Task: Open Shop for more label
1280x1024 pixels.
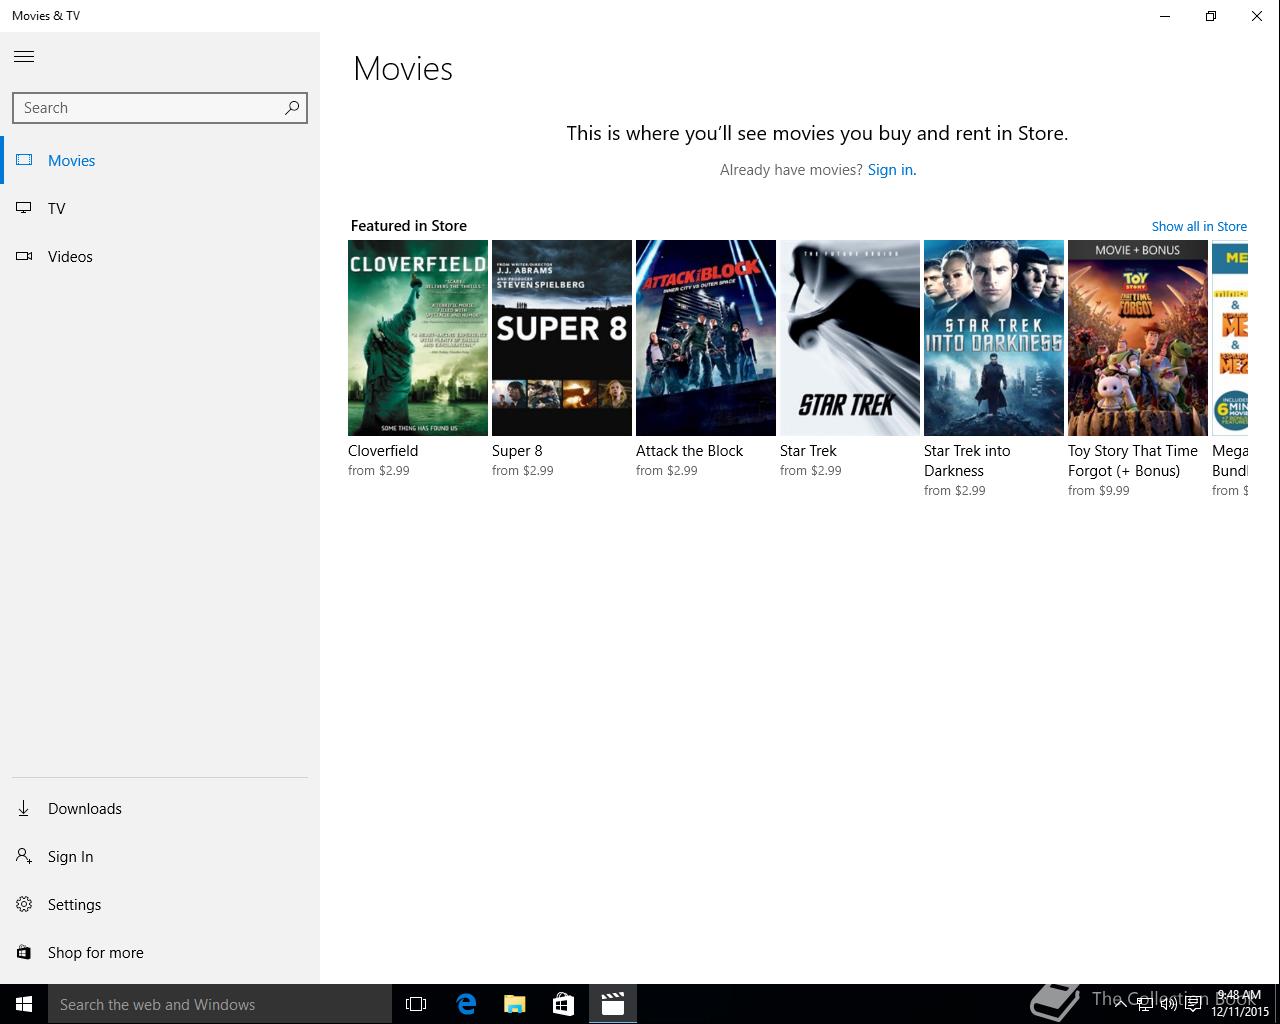Action: [x=96, y=952]
